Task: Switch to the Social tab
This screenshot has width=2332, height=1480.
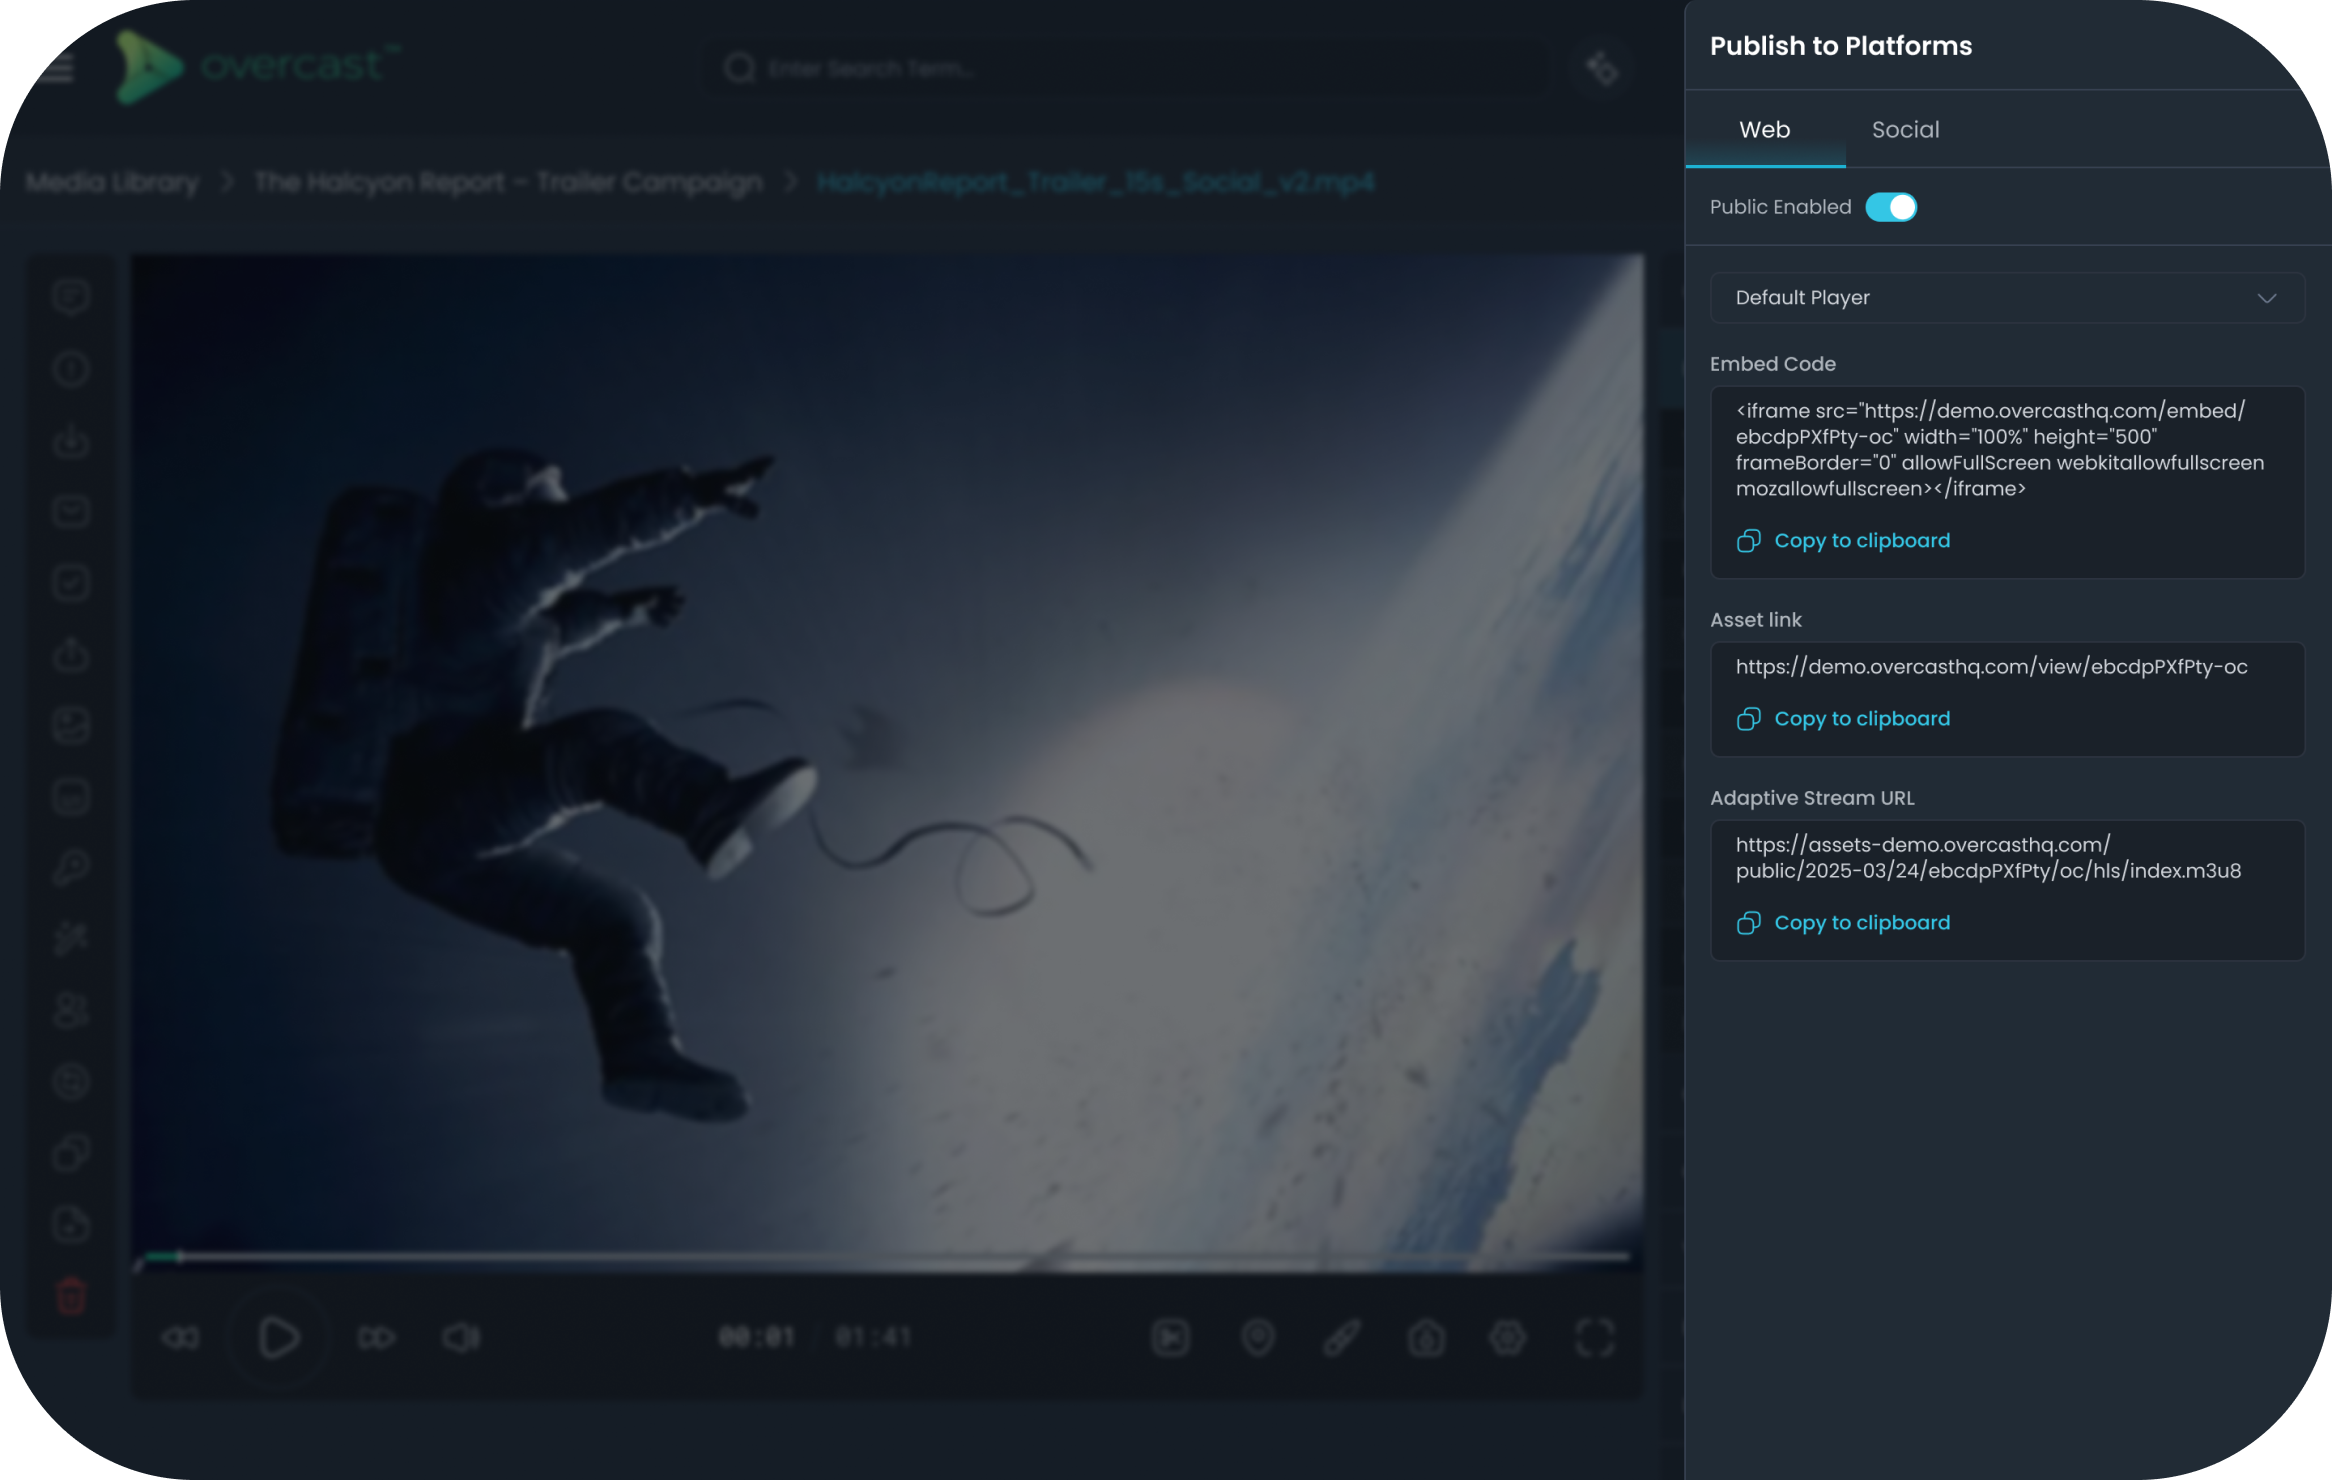Action: [1904, 130]
